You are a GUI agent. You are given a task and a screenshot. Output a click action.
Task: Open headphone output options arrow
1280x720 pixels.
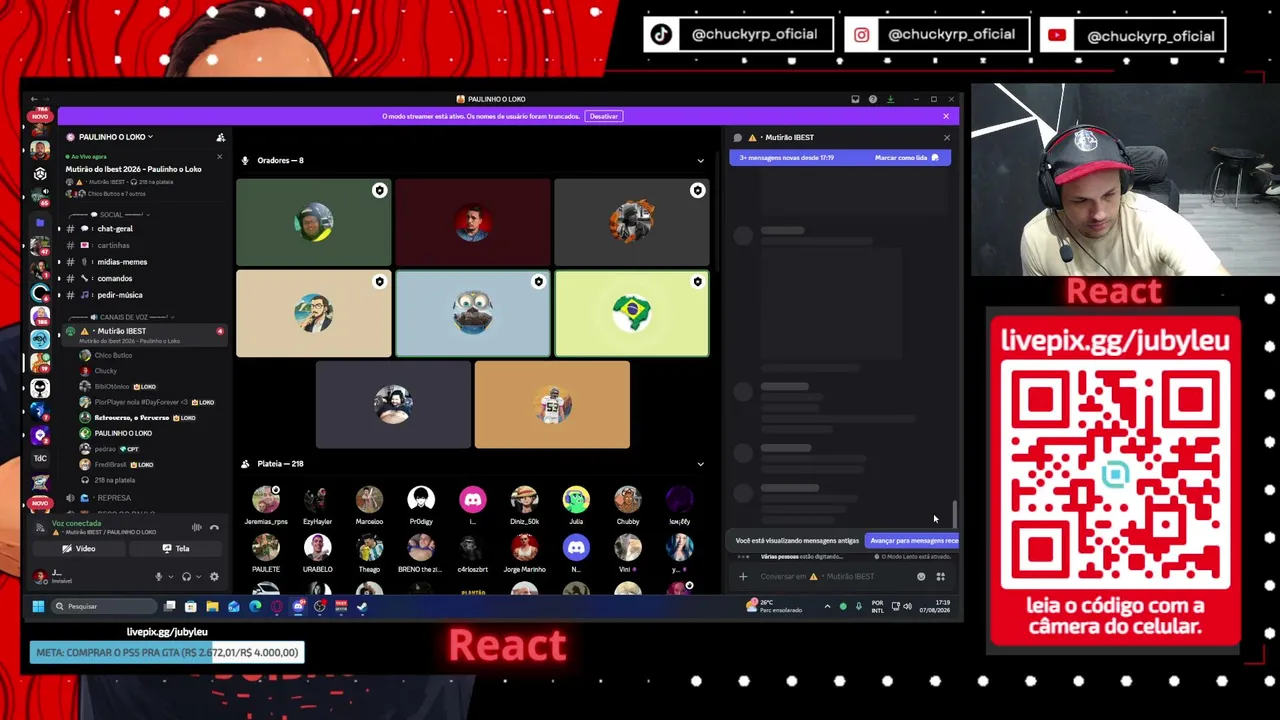point(198,577)
